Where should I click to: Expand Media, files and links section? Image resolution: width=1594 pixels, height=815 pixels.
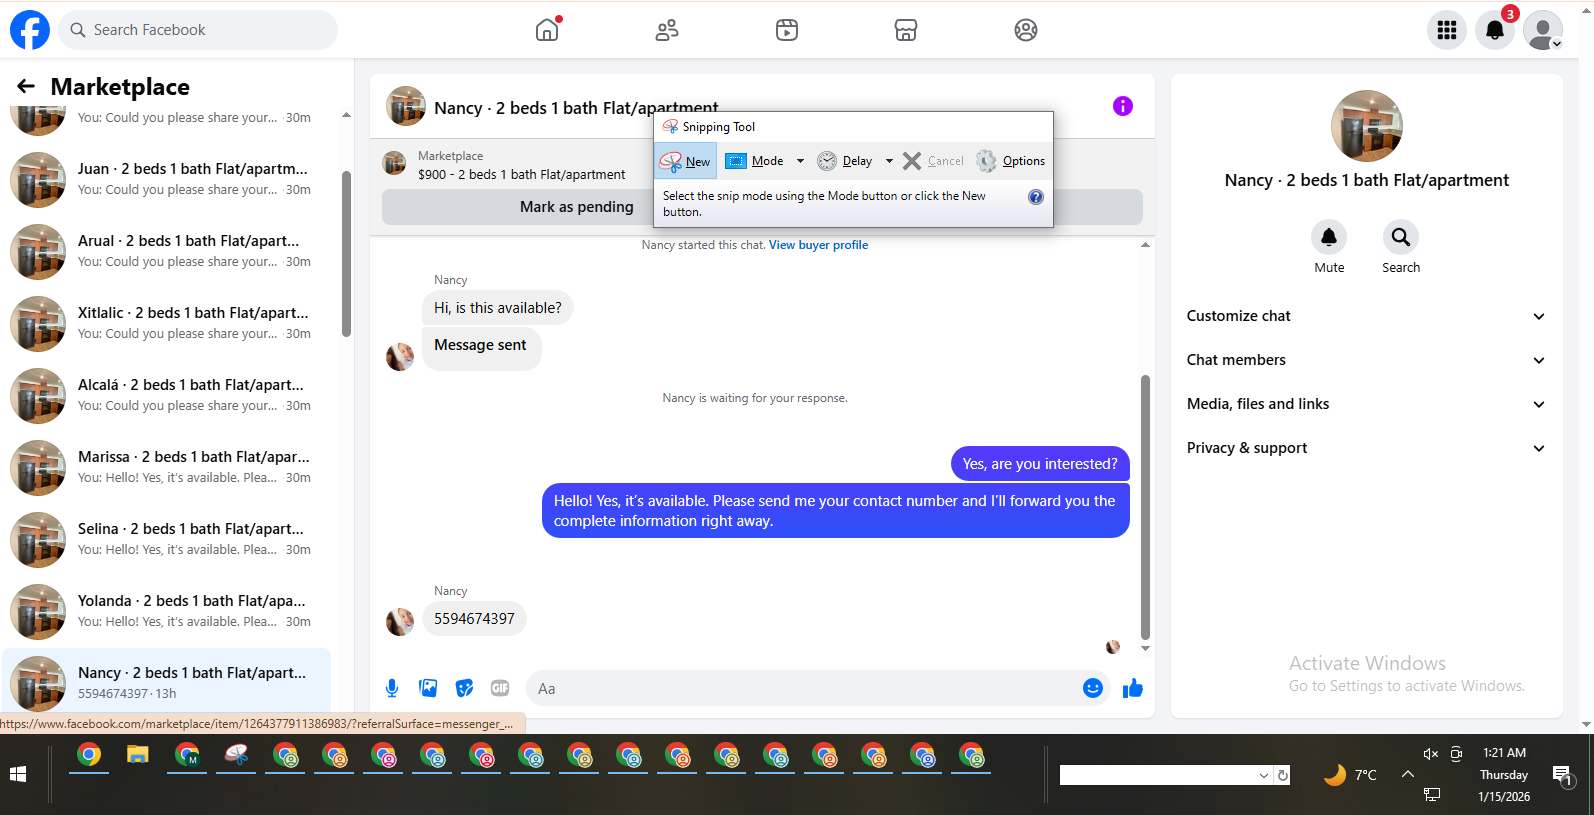pyautogui.click(x=1366, y=404)
